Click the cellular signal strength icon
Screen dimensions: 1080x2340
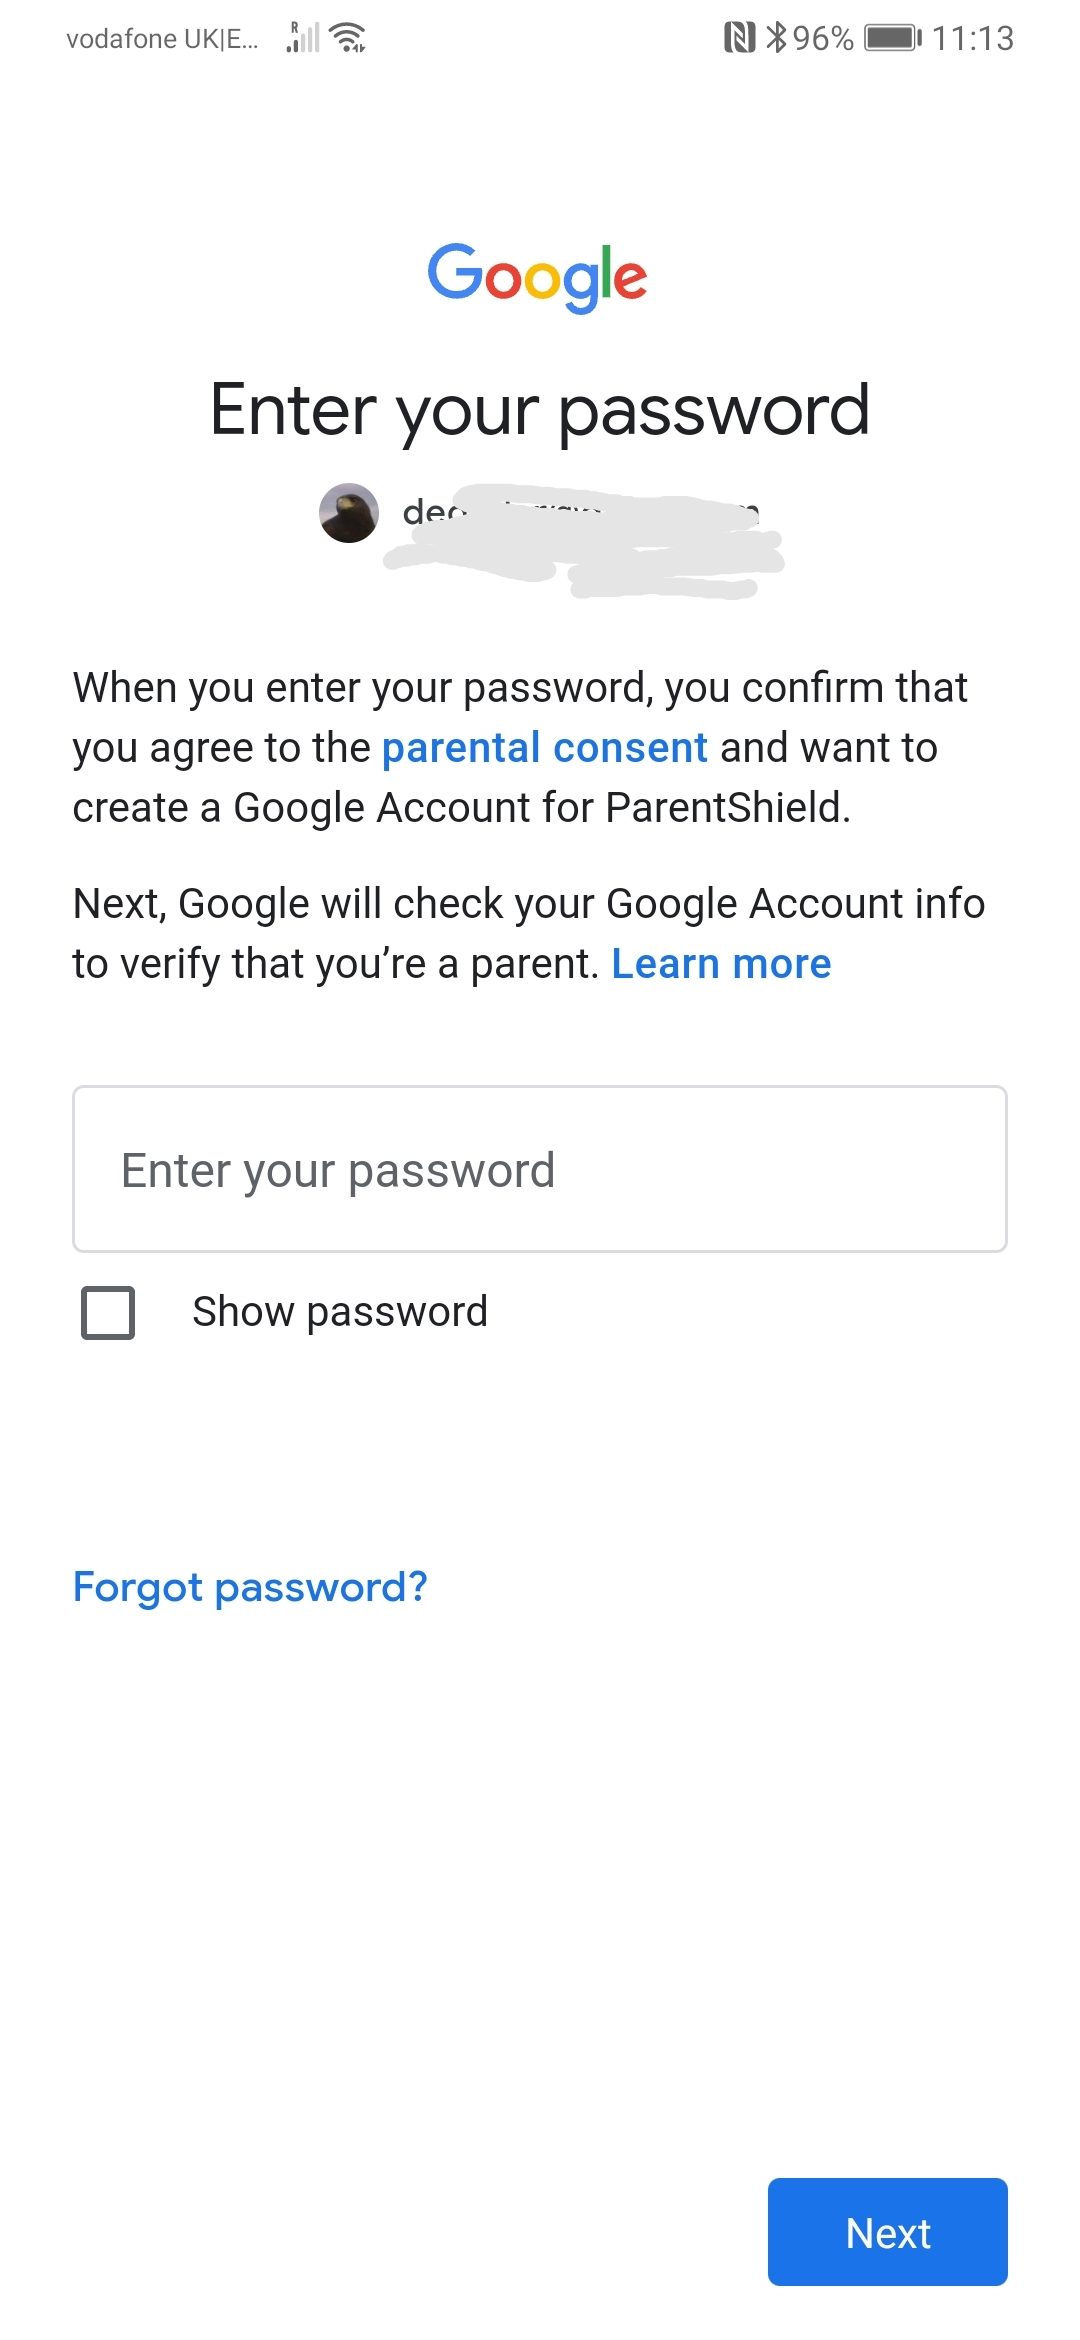pyautogui.click(x=302, y=38)
